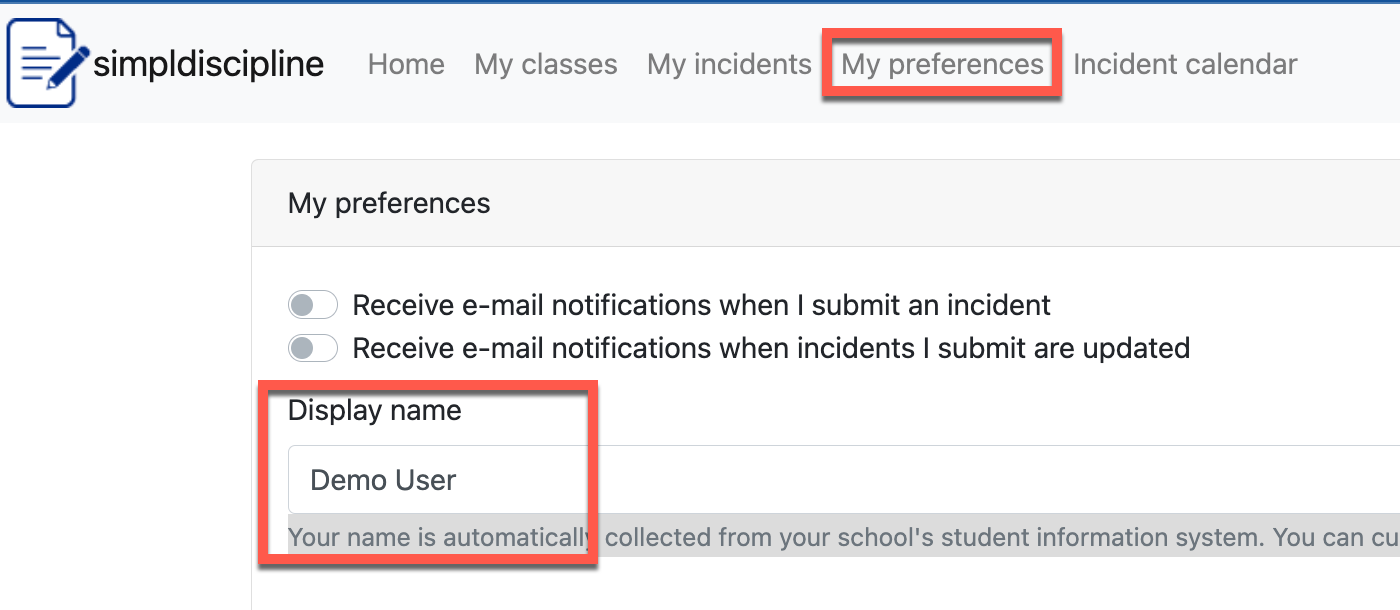Open the My classes page

[546, 64]
